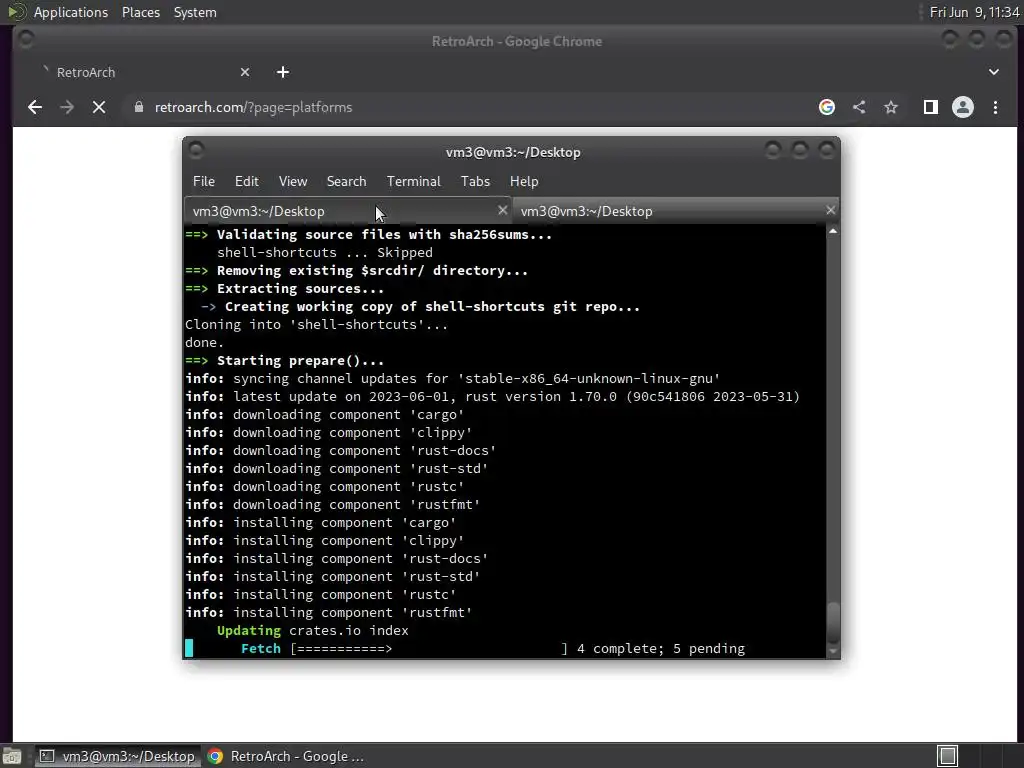Open the System menu

[195, 12]
